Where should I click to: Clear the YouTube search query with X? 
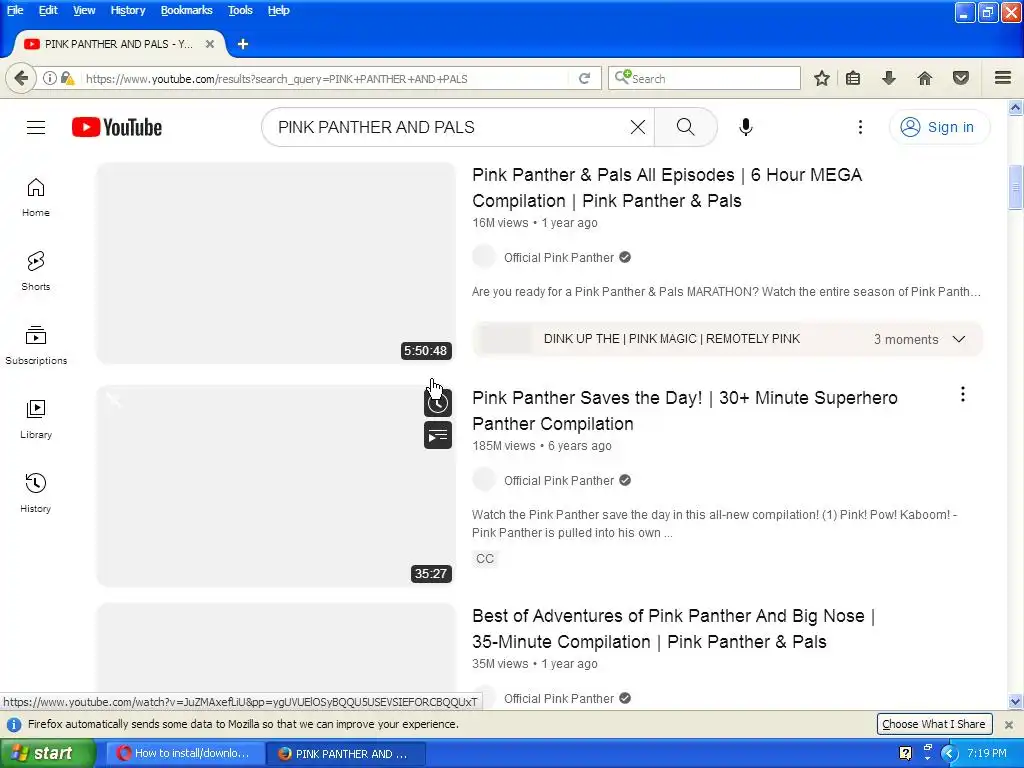[x=637, y=127]
